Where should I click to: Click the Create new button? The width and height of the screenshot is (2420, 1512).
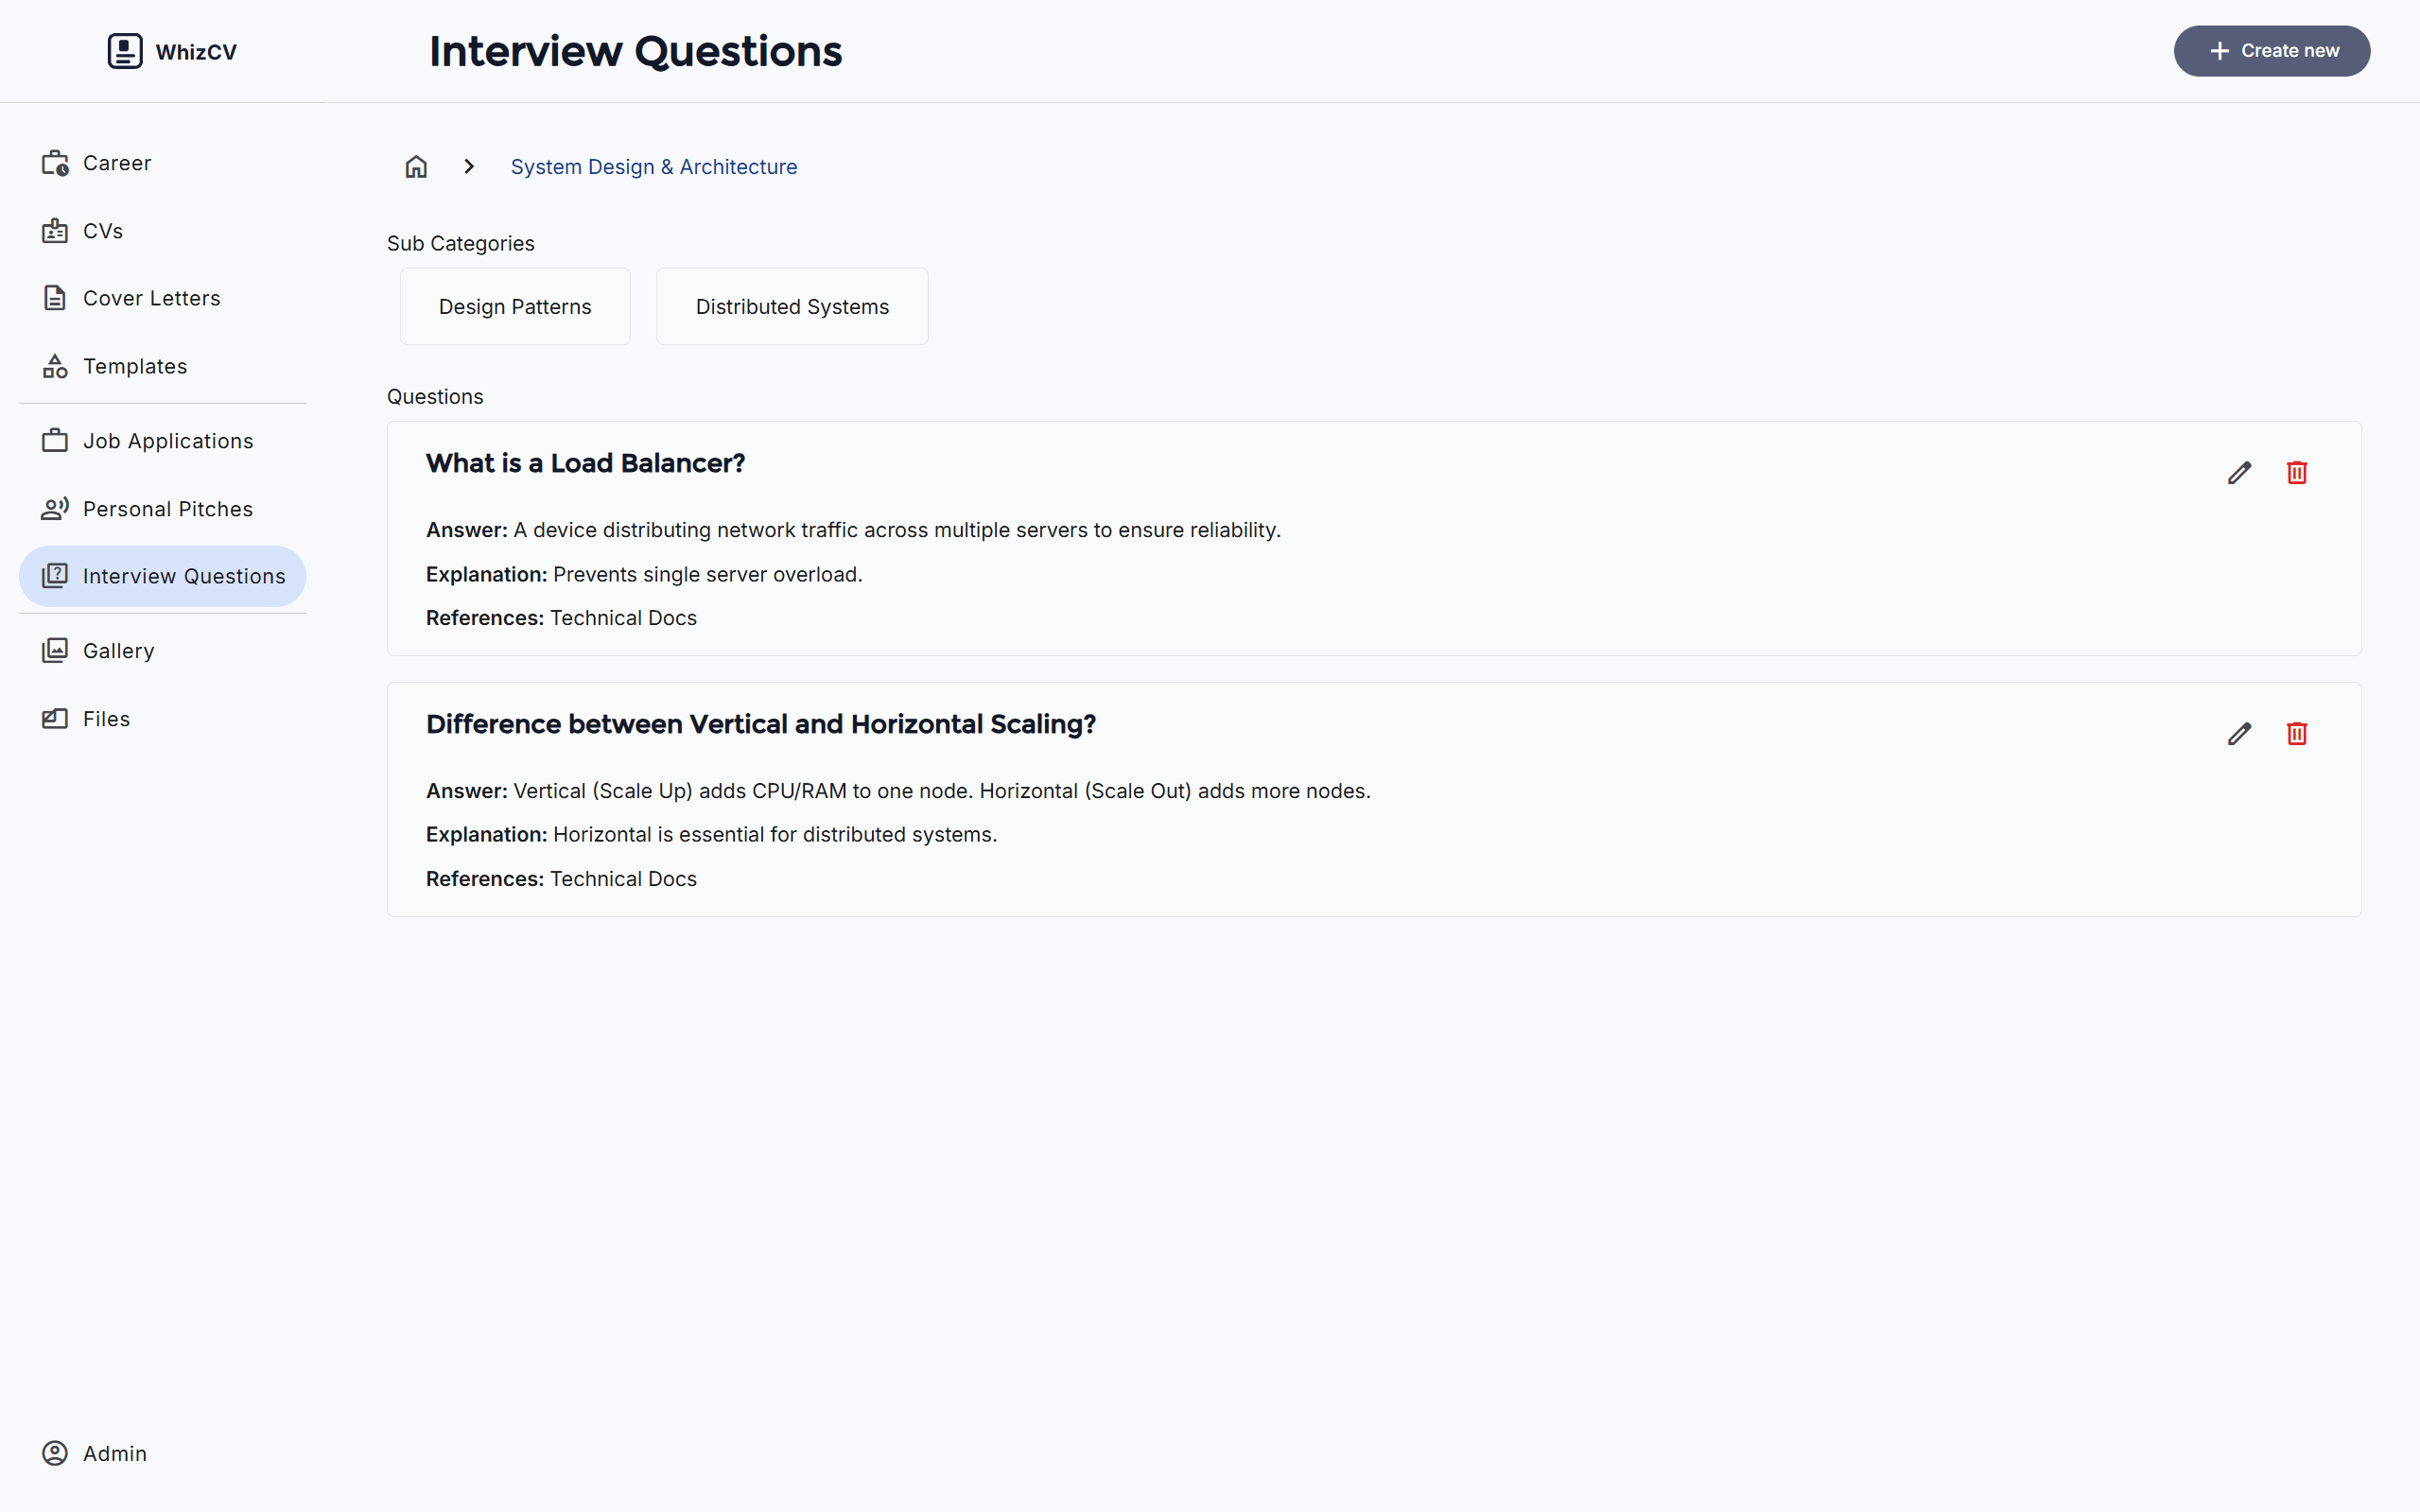click(x=2271, y=51)
